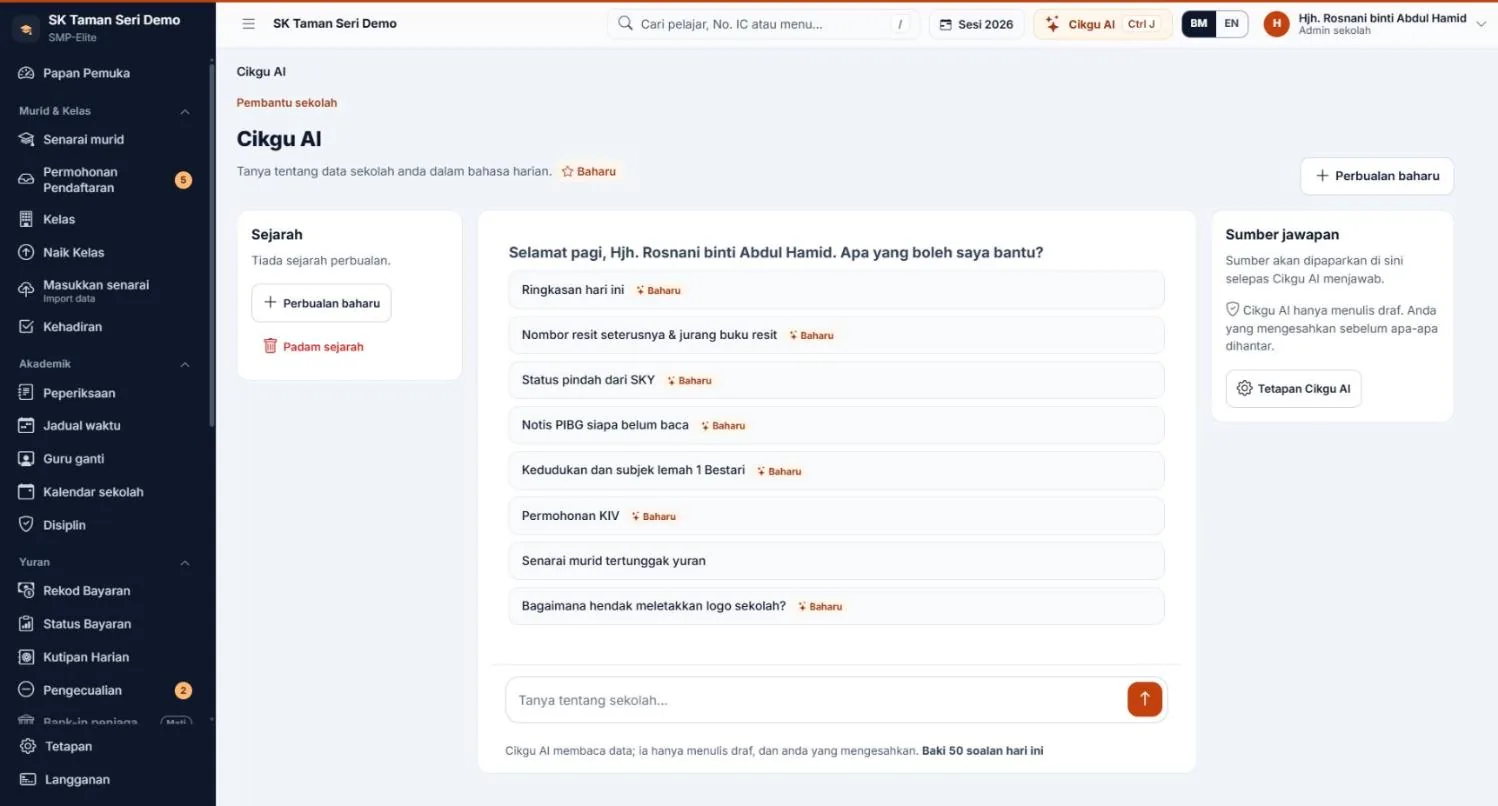Click the Tetapan gear icon in sidebar
This screenshot has height=806, width=1498.
[28, 746]
